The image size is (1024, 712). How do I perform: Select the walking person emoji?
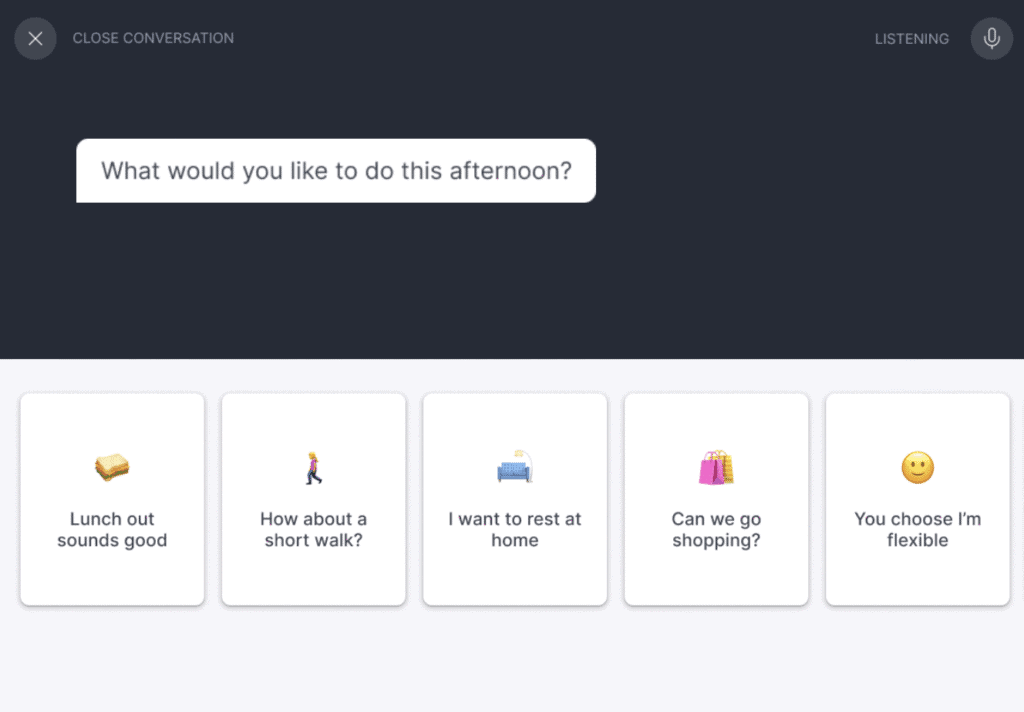(314, 467)
